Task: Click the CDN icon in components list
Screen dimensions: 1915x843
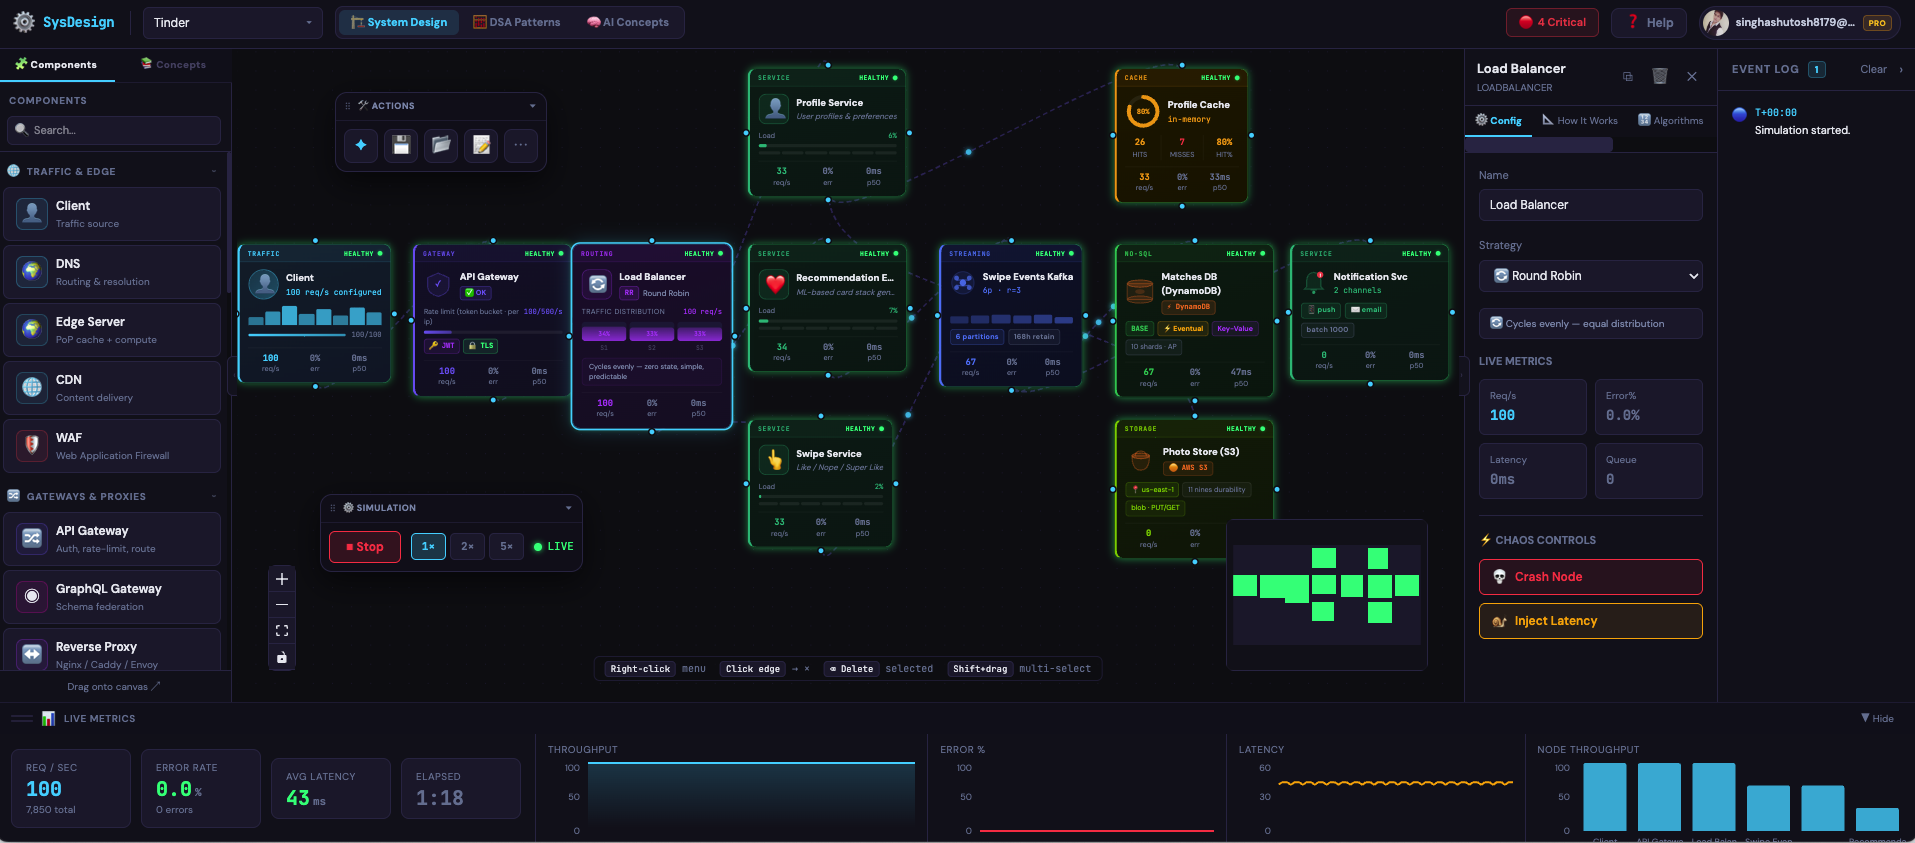Action: click(32, 388)
